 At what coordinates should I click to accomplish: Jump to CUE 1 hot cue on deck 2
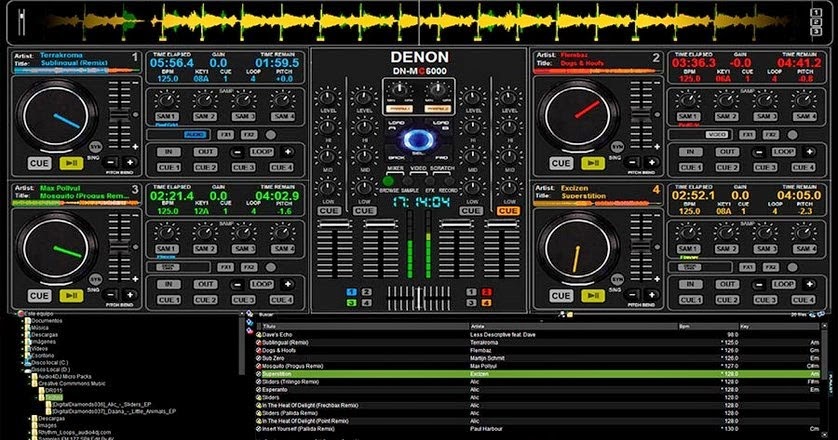(690, 167)
